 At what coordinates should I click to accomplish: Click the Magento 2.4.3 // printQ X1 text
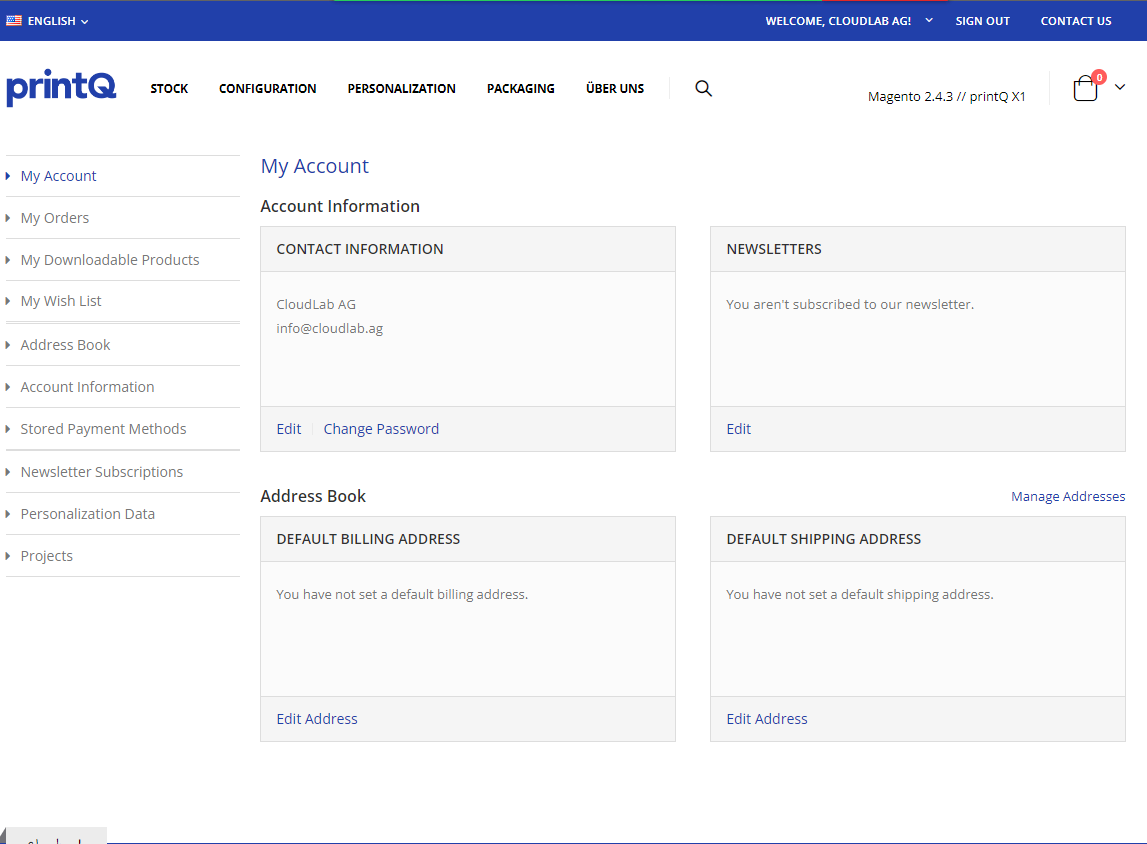[946, 97]
